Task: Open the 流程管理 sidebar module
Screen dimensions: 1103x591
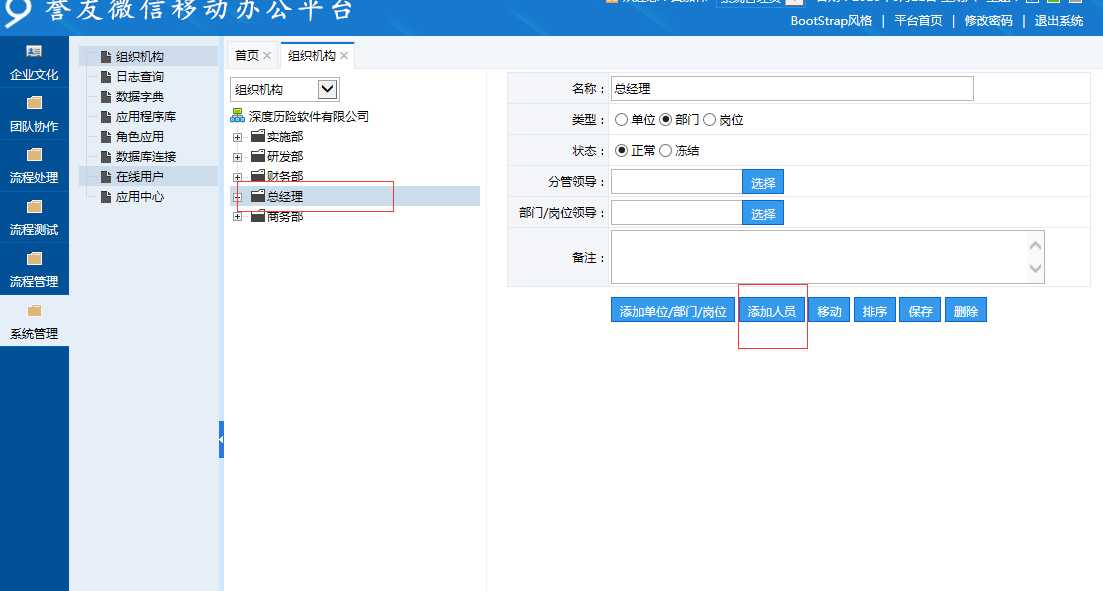Action: click(x=34, y=269)
